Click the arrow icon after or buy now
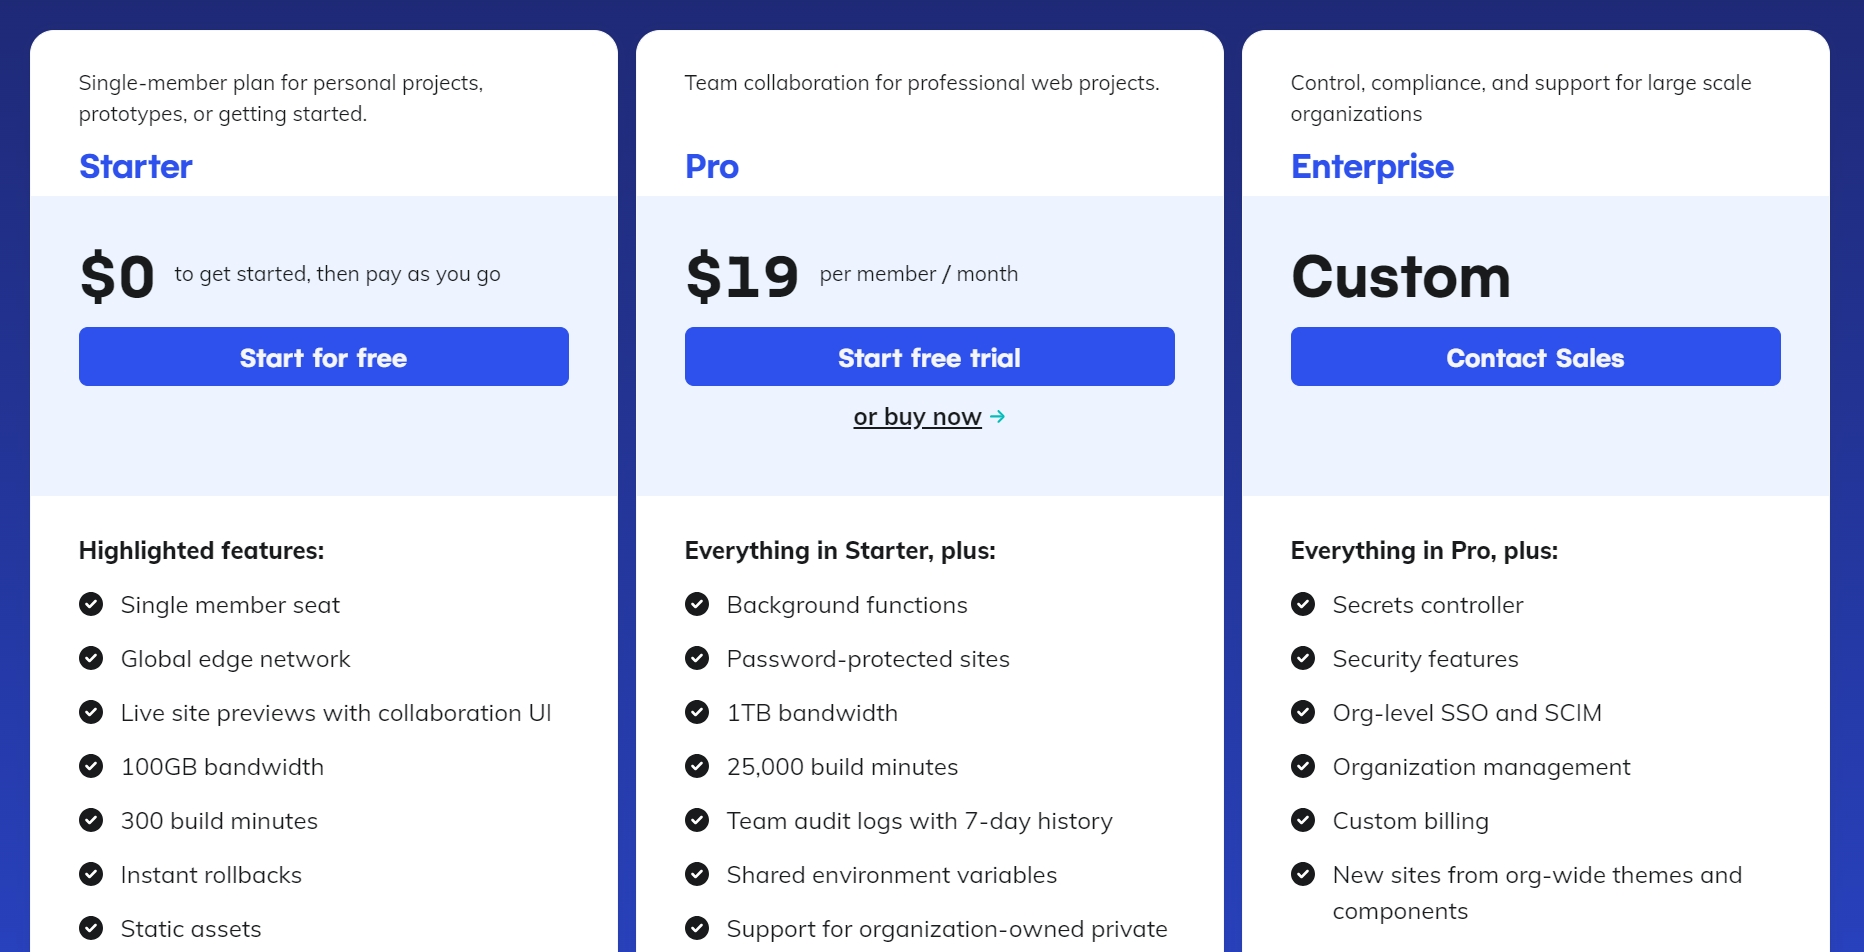Screen dimensions: 1864x952 click(x=998, y=417)
